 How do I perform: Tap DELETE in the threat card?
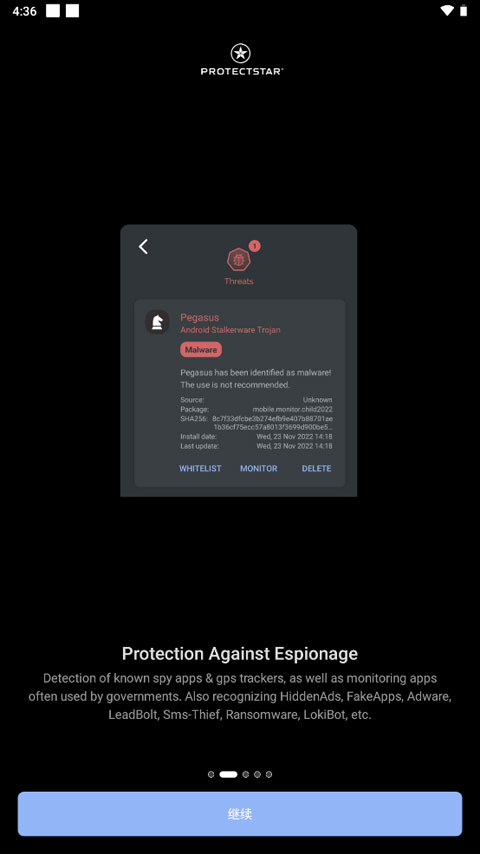(317, 468)
